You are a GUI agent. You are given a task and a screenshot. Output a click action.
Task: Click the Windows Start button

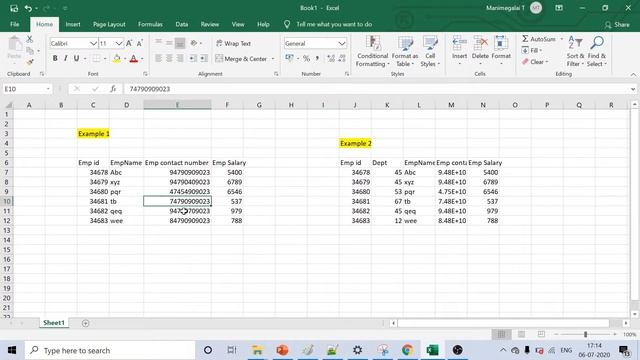pyautogui.click(x=12, y=350)
